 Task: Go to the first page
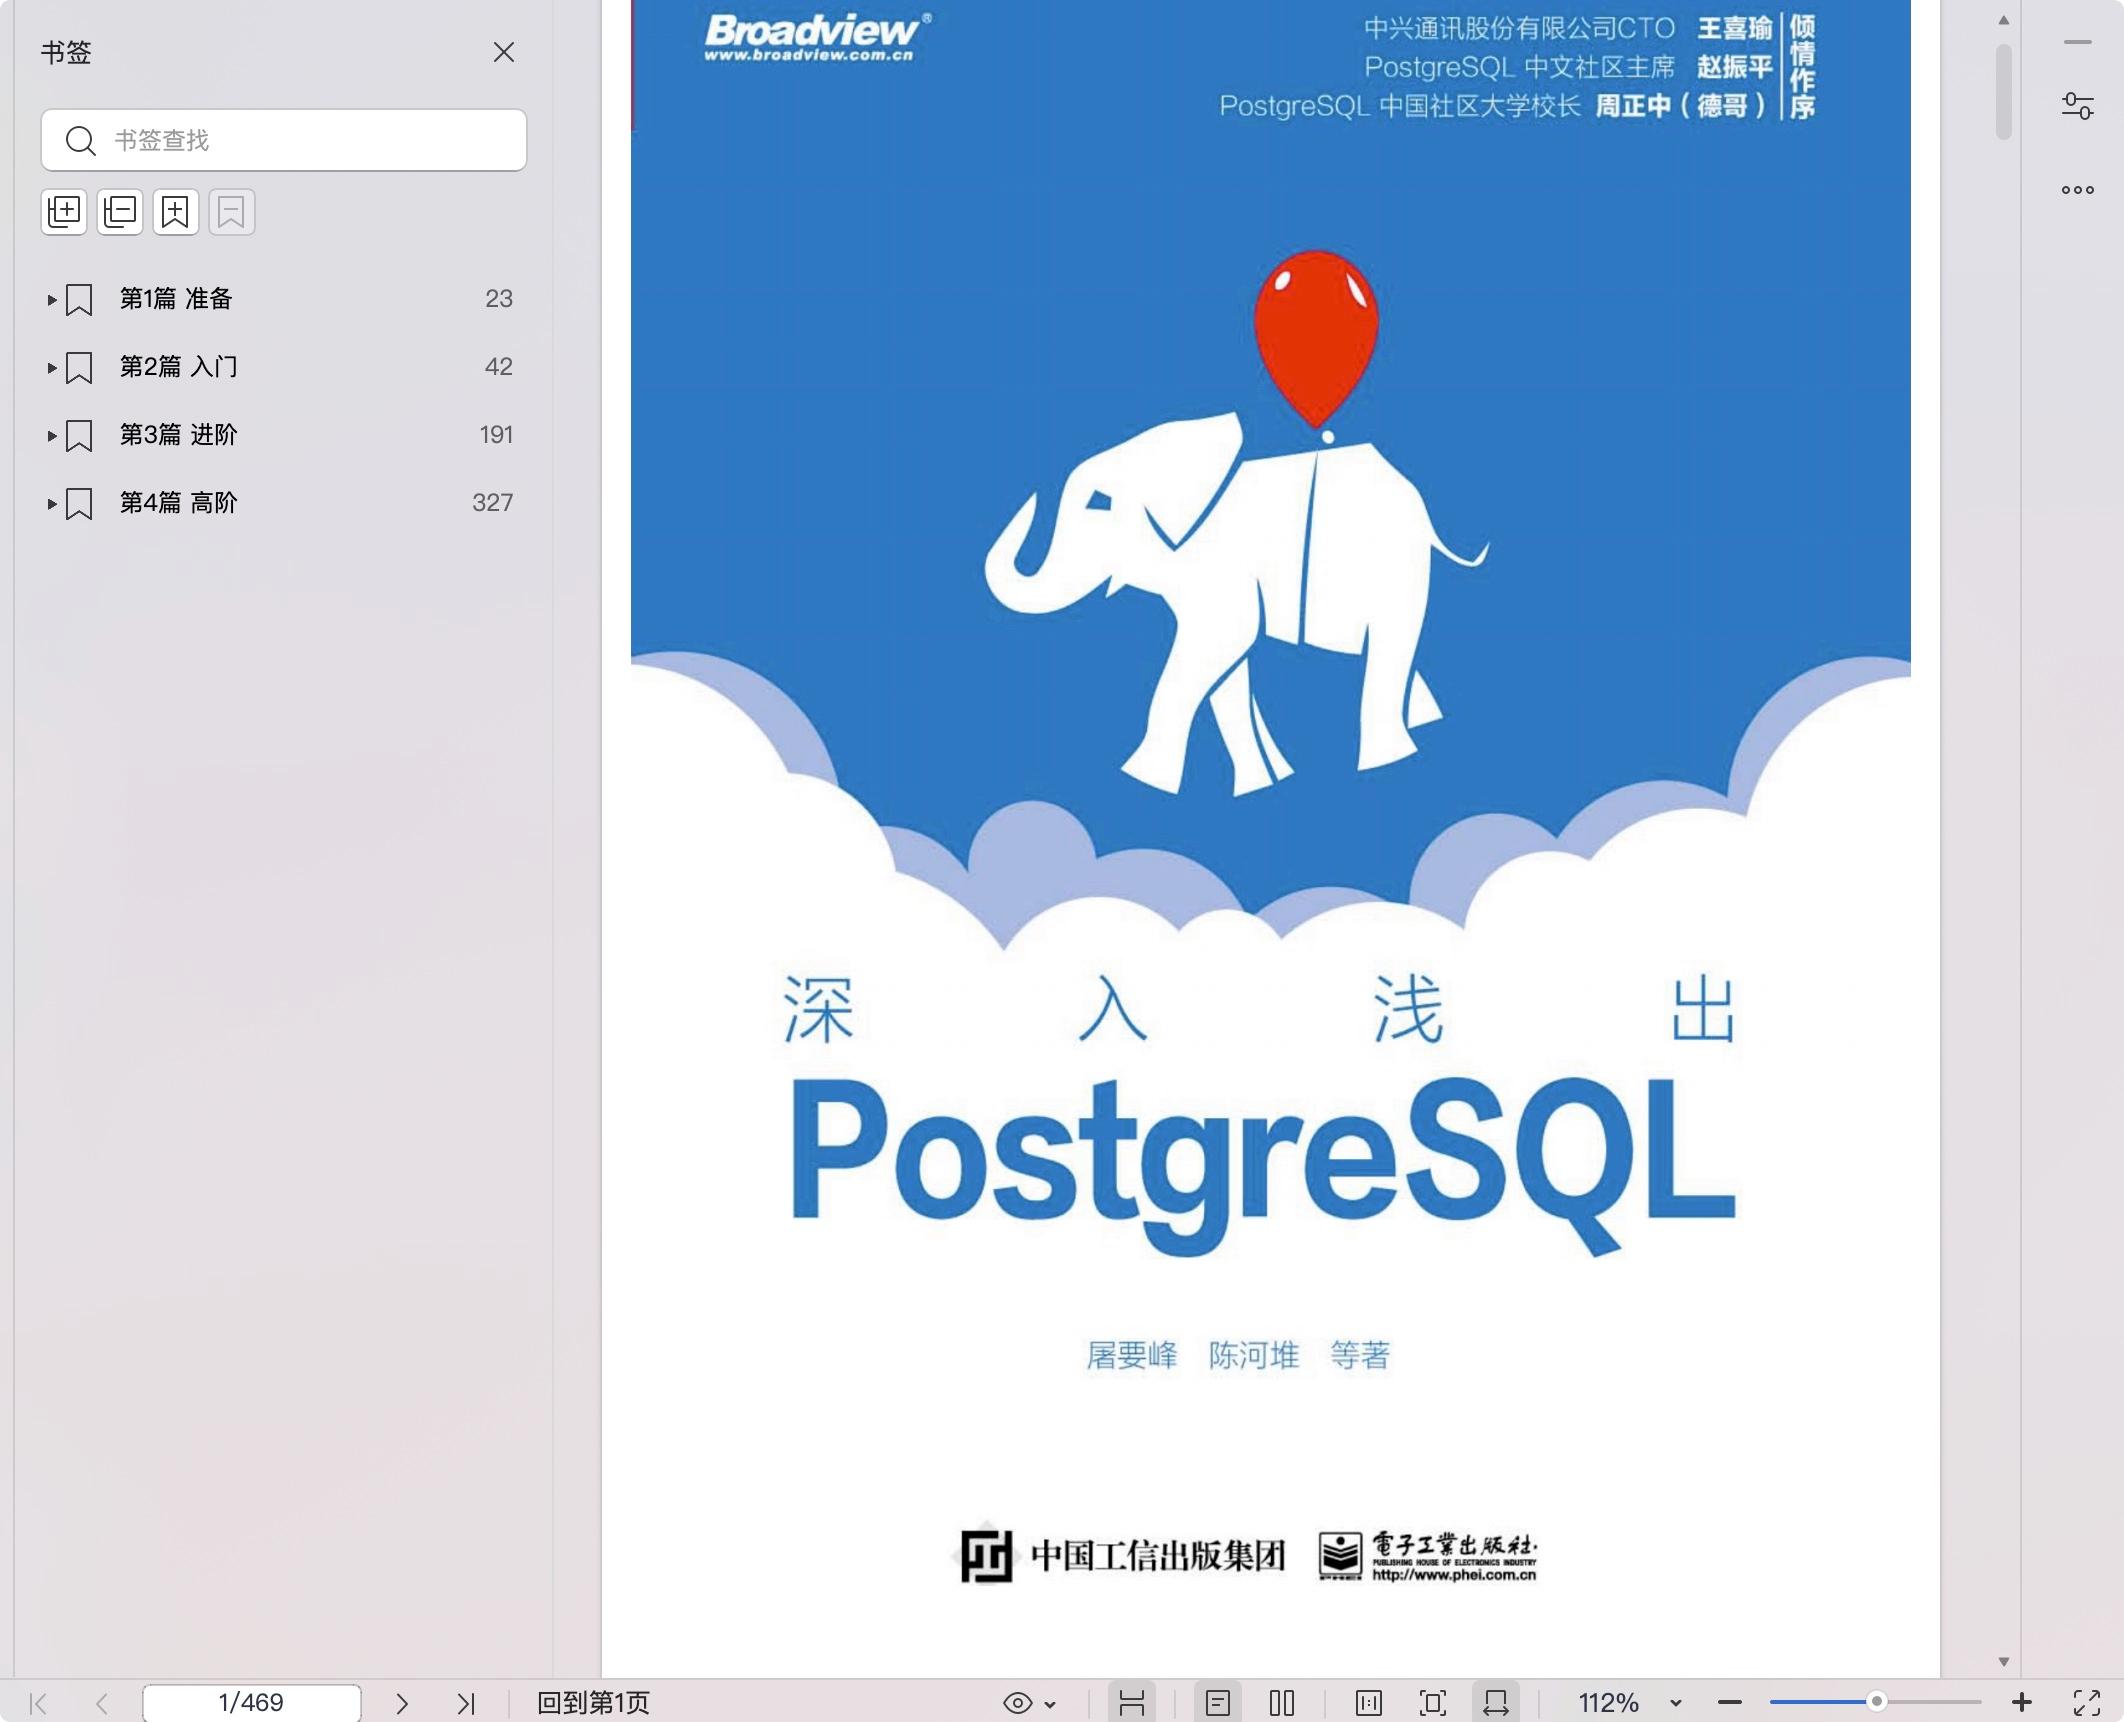39,1702
